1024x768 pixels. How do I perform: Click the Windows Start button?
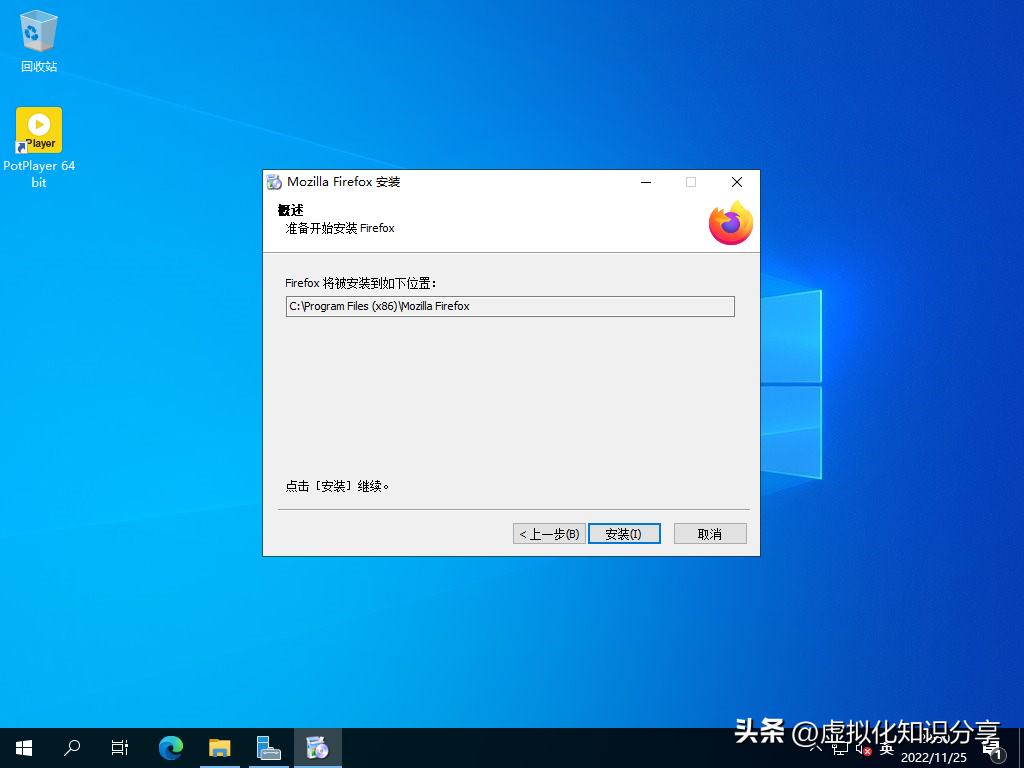point(22,747)
